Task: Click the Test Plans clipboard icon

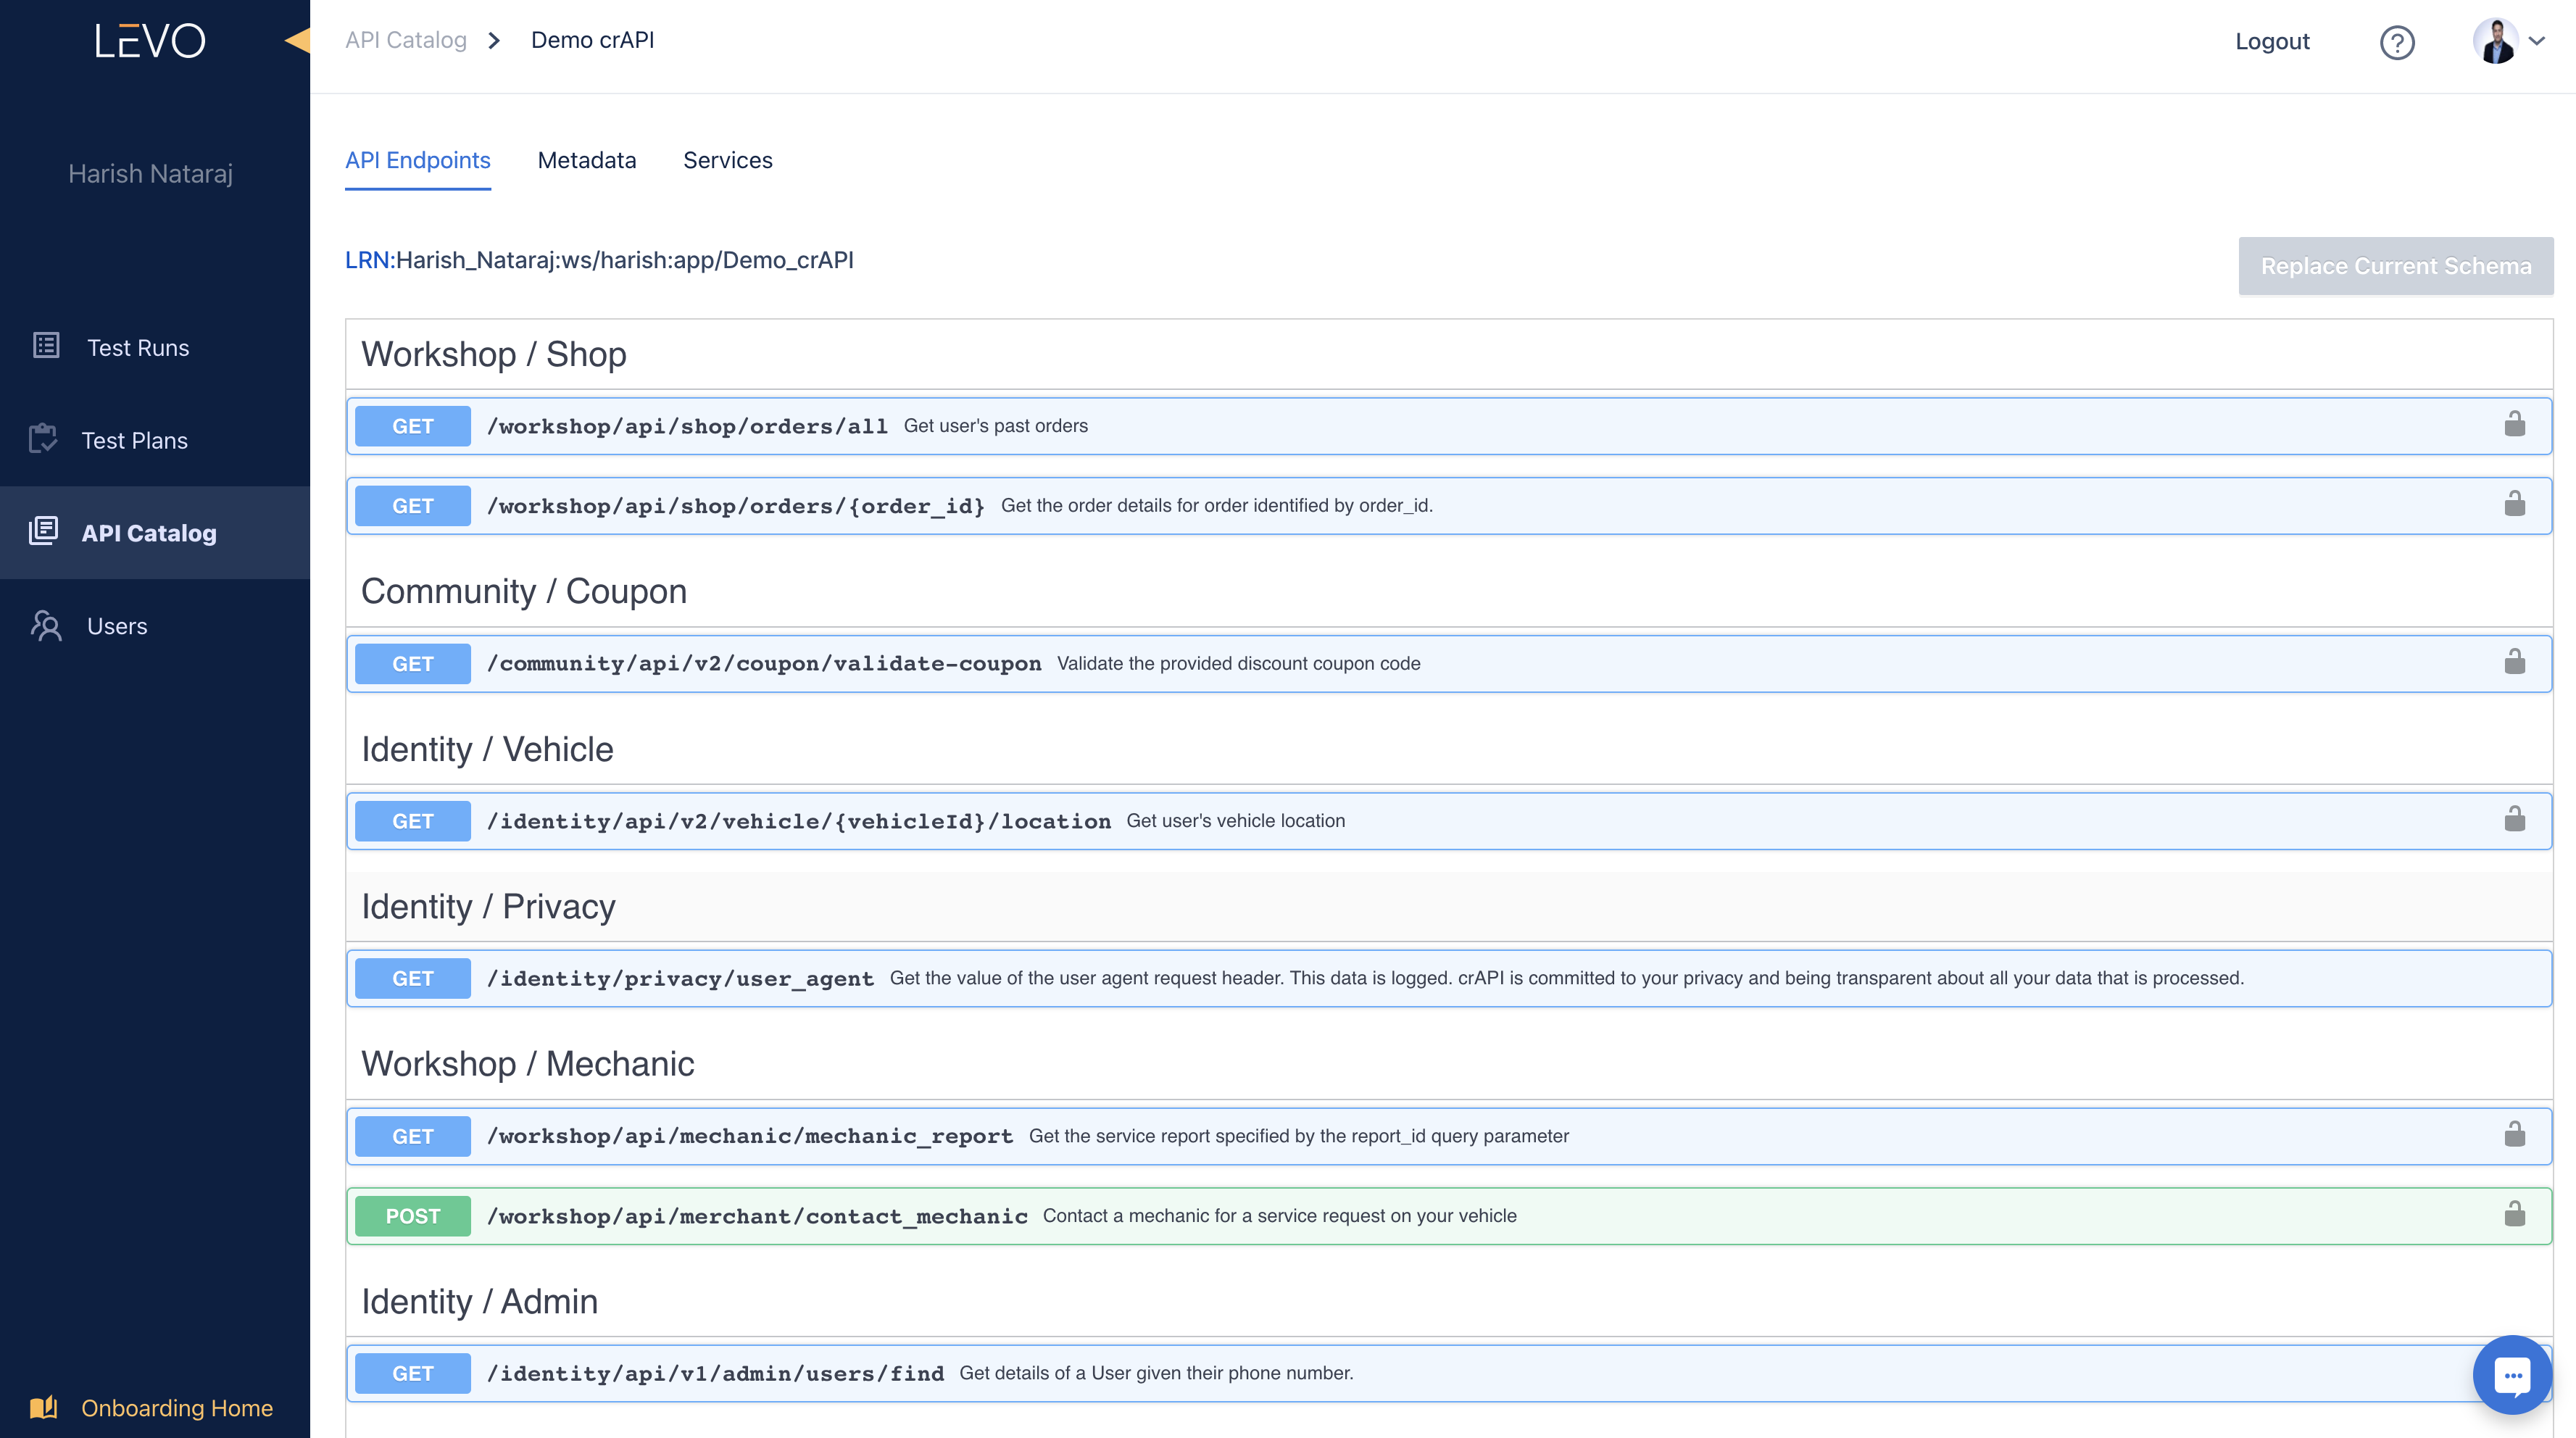Action: [43, 439]
